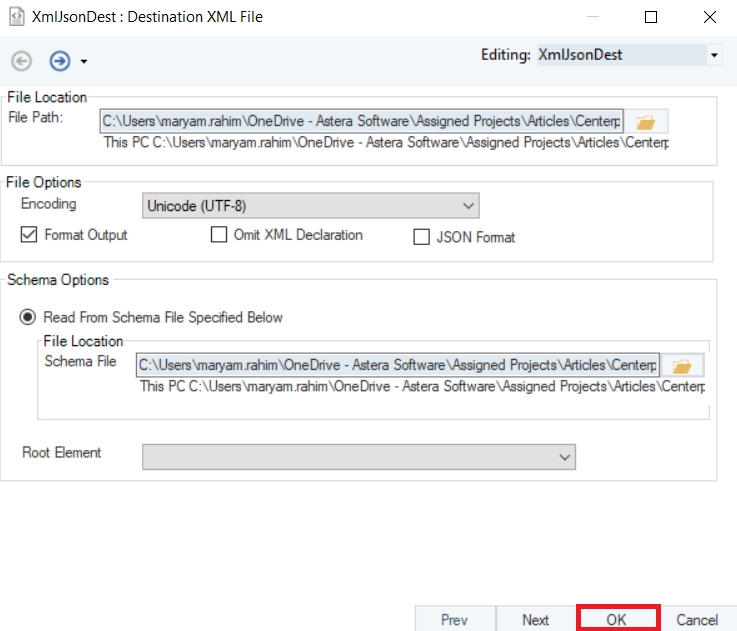
Task: Click the XmlJsonDest document icon in title bar
Action: tap(17, 17)
